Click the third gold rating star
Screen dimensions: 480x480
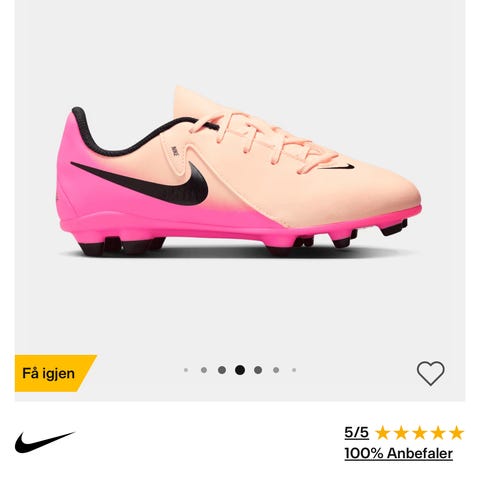419,433
